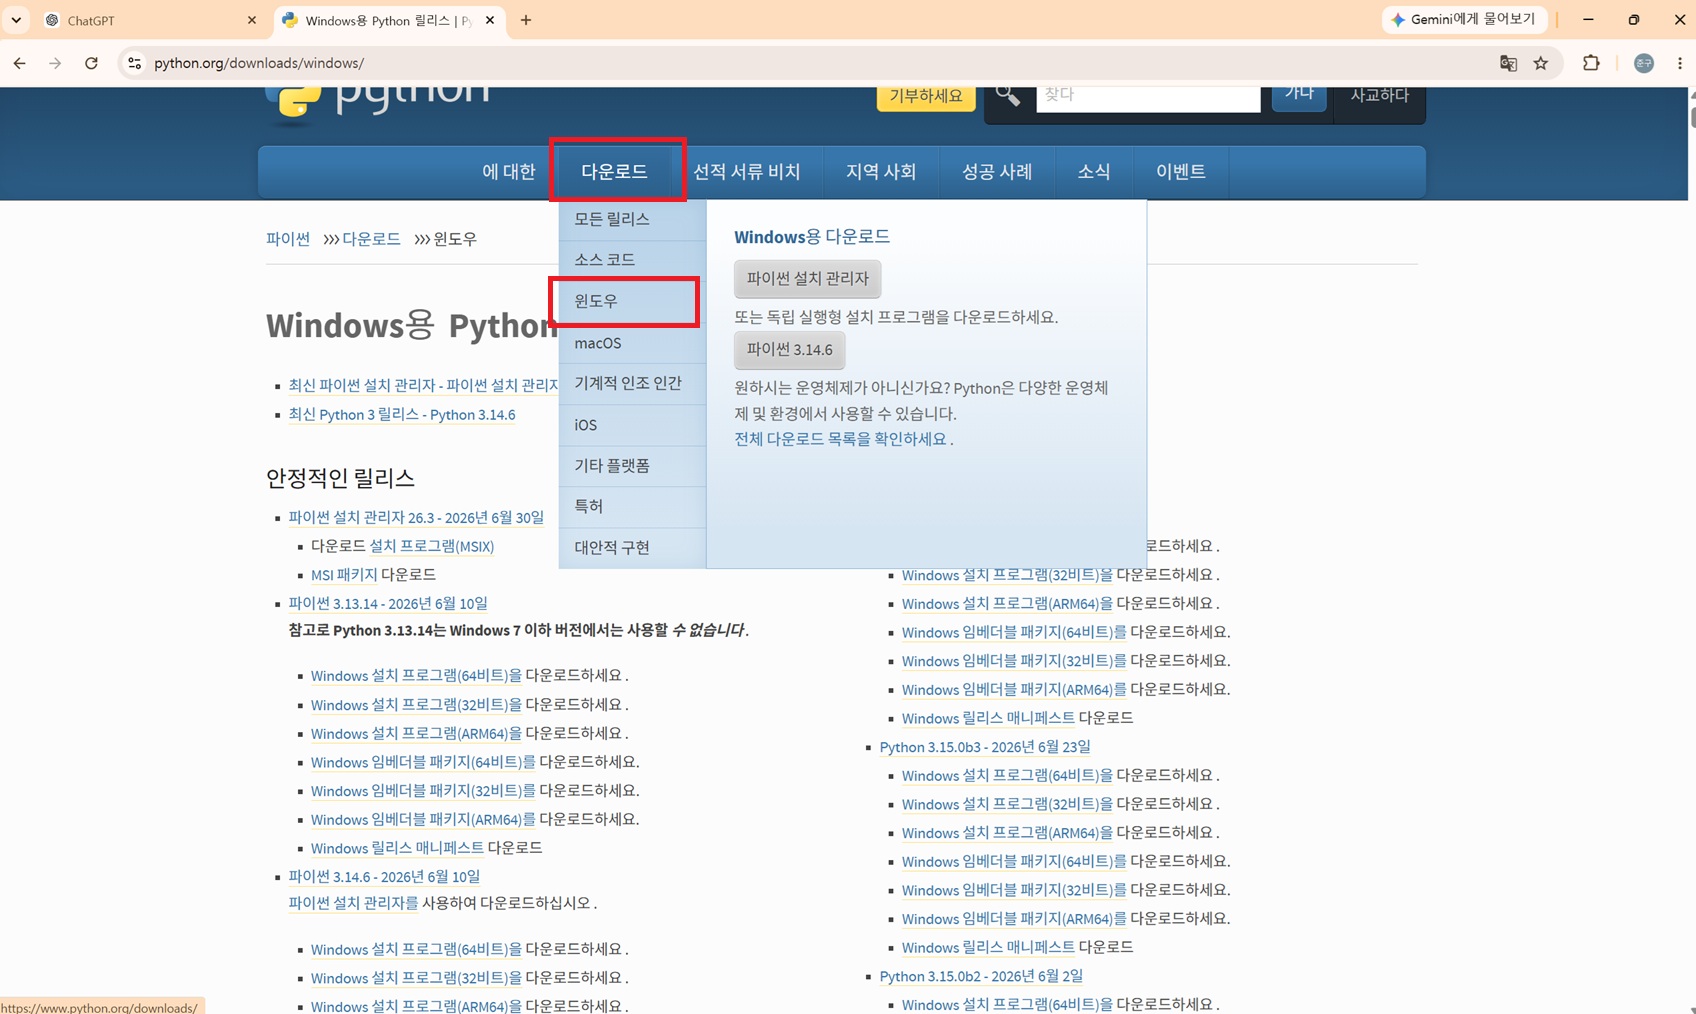Image resolution: width=1696 pixels, height=1014 pixels.
Task: Select 기계적 인조 인간 in the dropdown
Action: 632,383
